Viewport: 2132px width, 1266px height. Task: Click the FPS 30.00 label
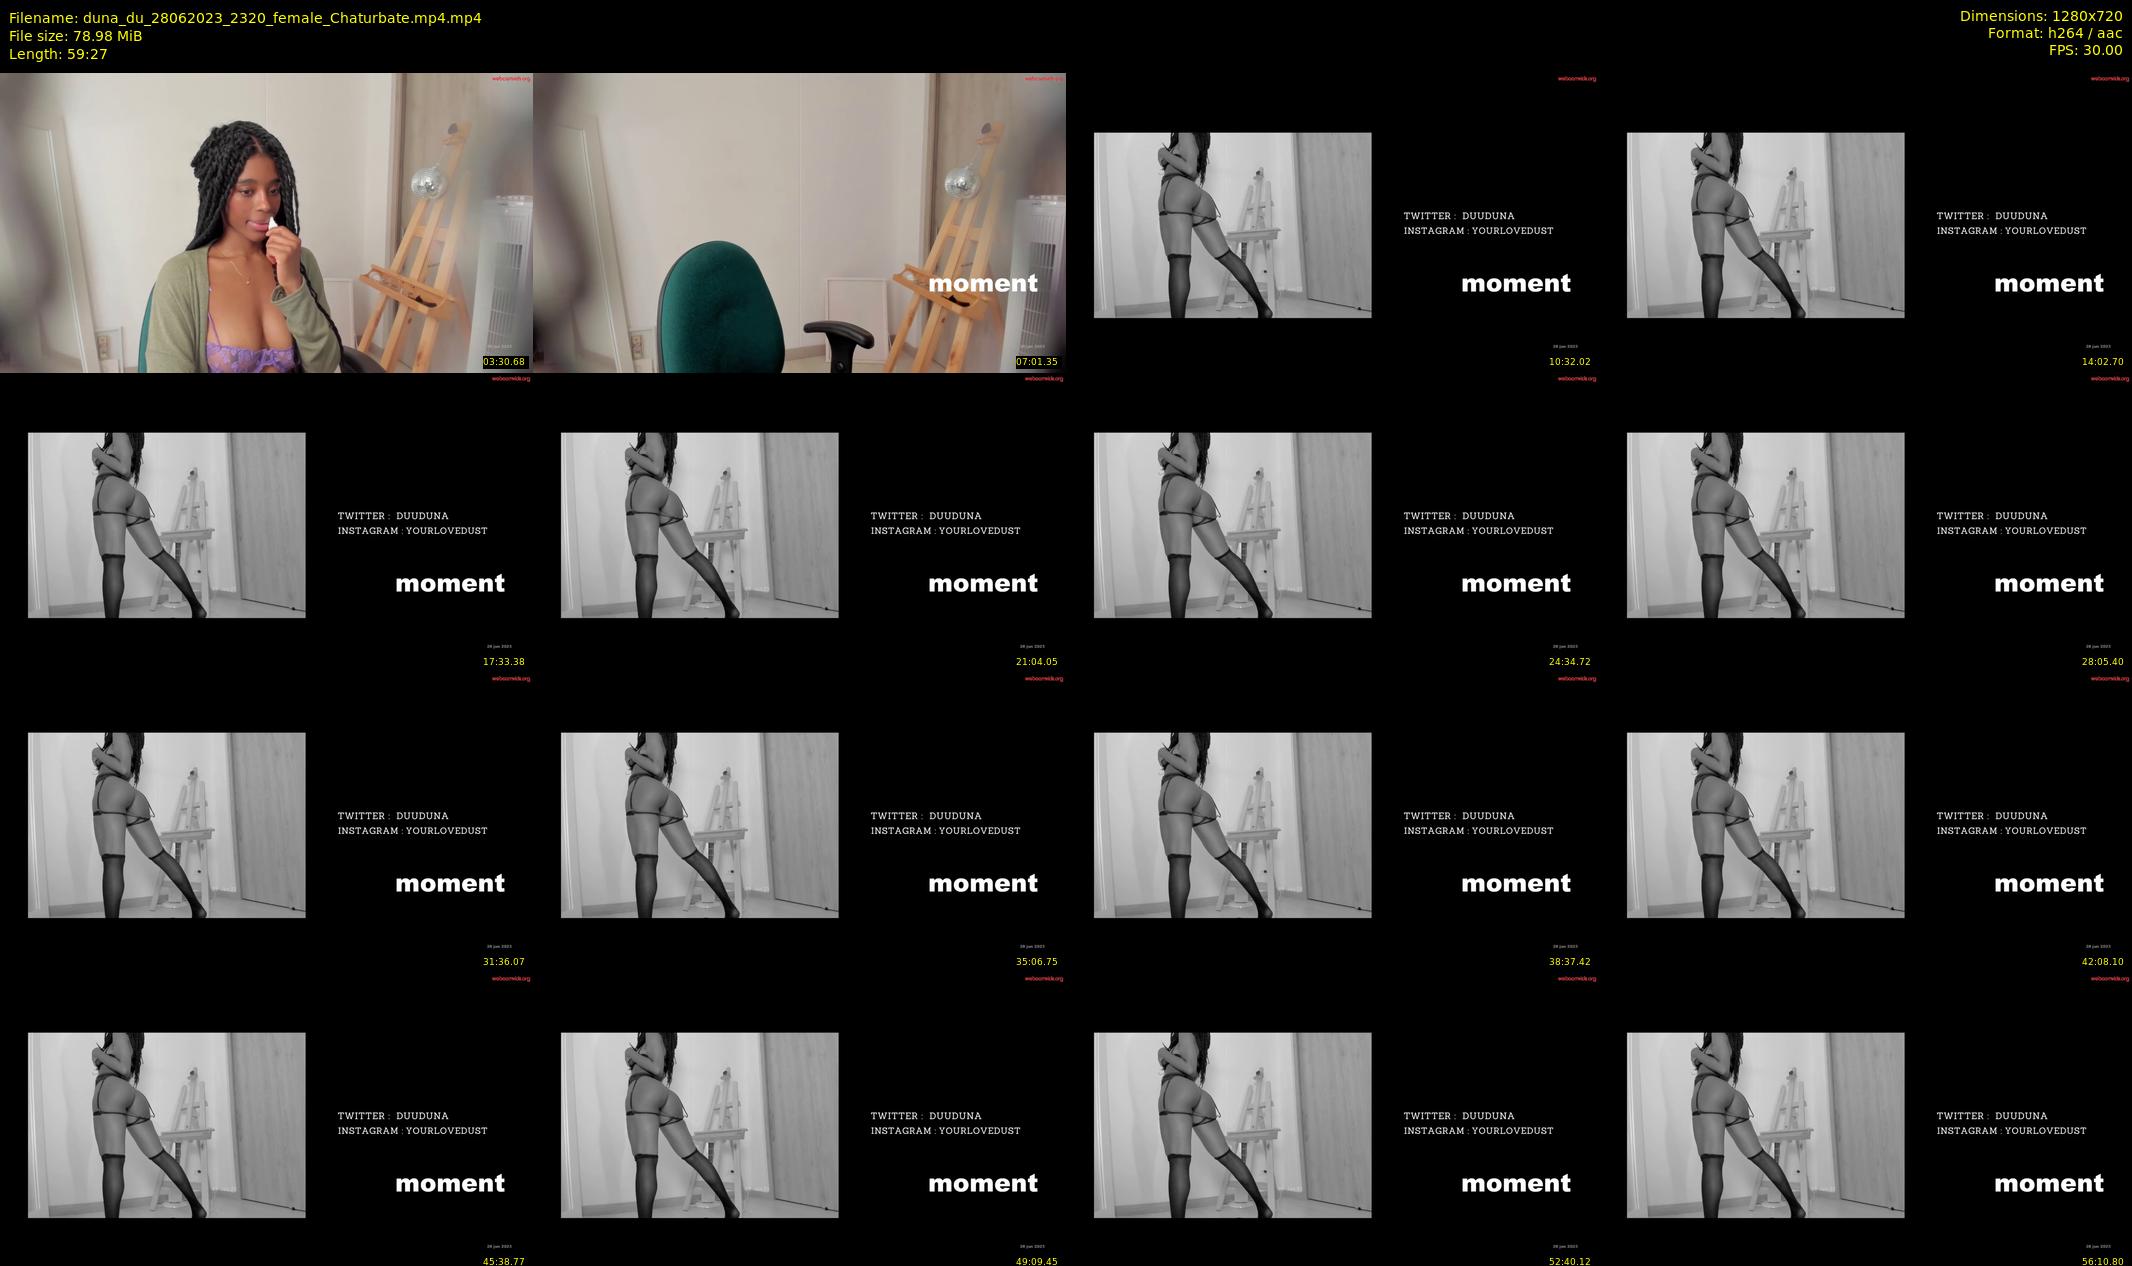point(2085,50)
